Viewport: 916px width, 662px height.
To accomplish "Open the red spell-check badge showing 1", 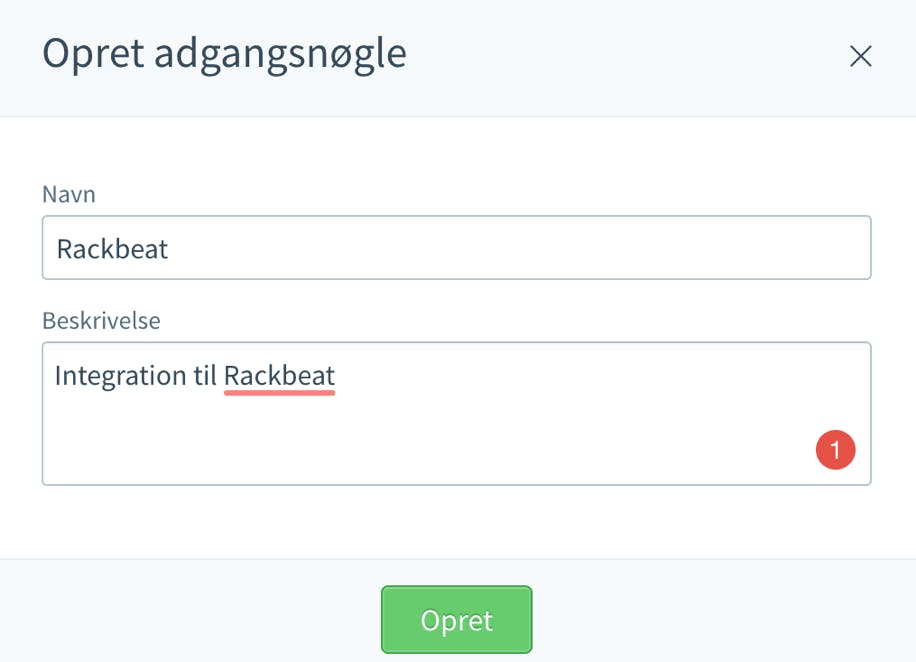I will point(835,450).
